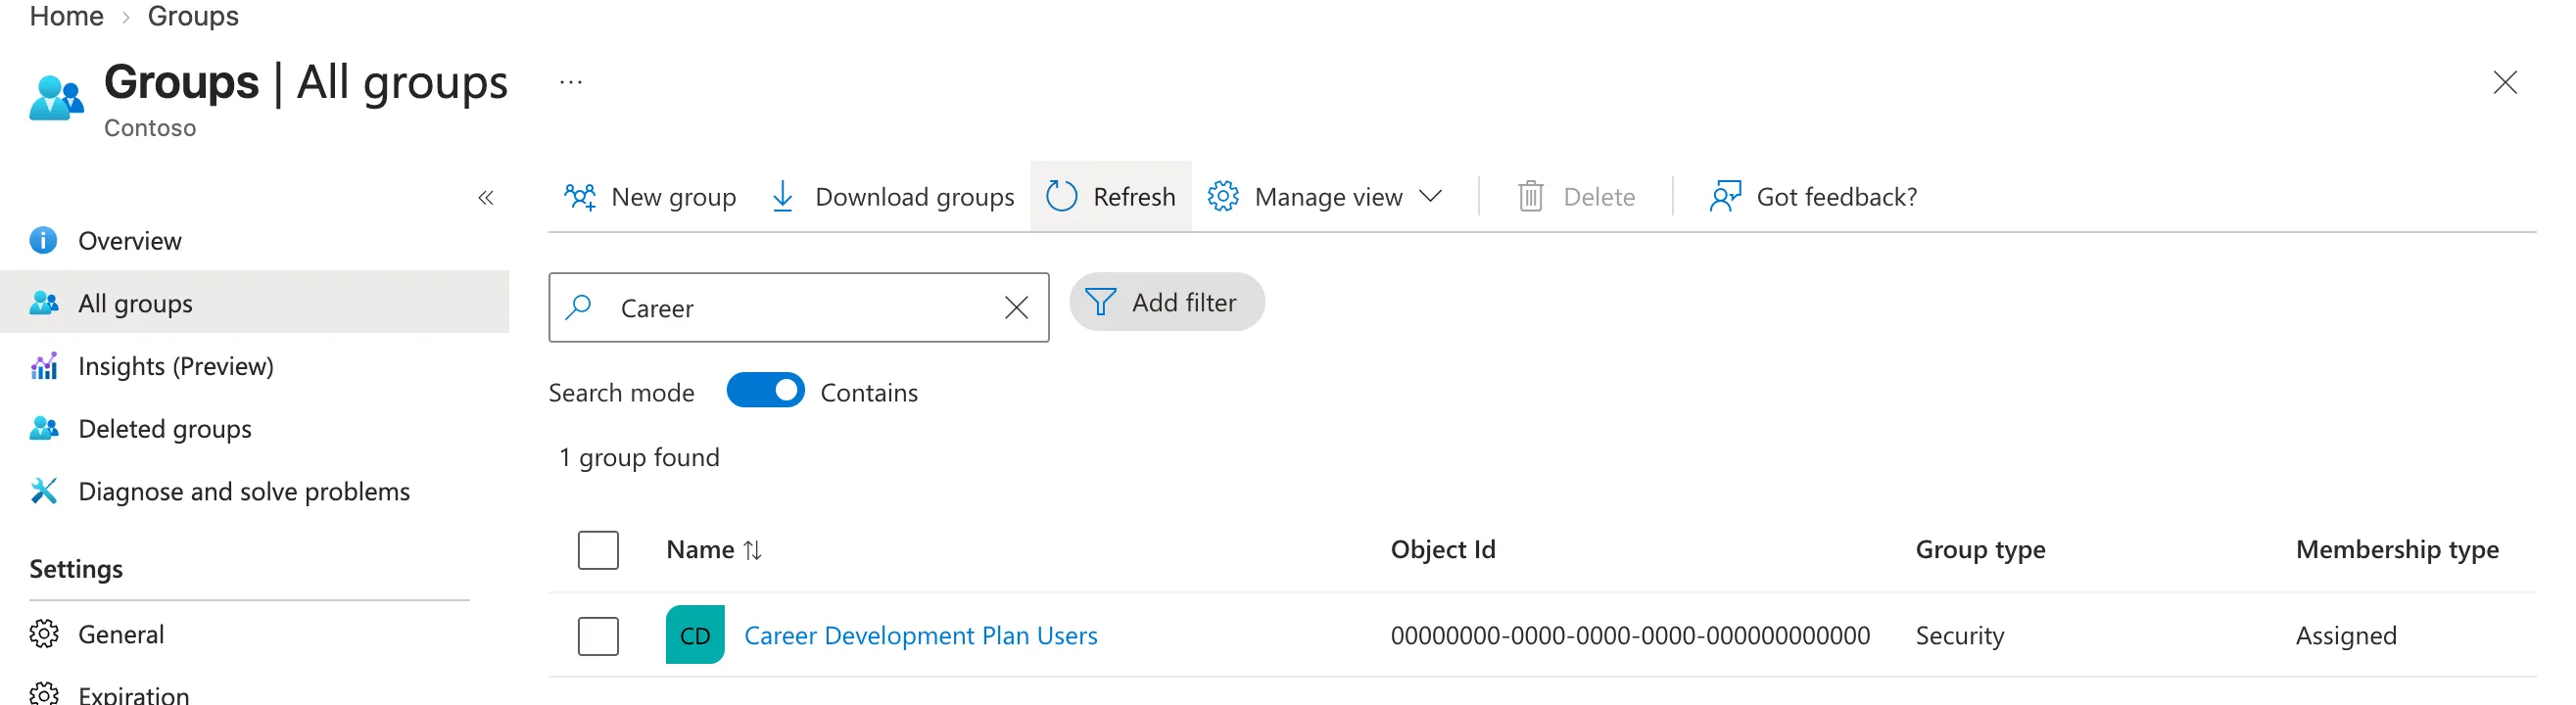Click the search magnifier icon
Viewport: 2576px width, 705px height.
[579, 307]
